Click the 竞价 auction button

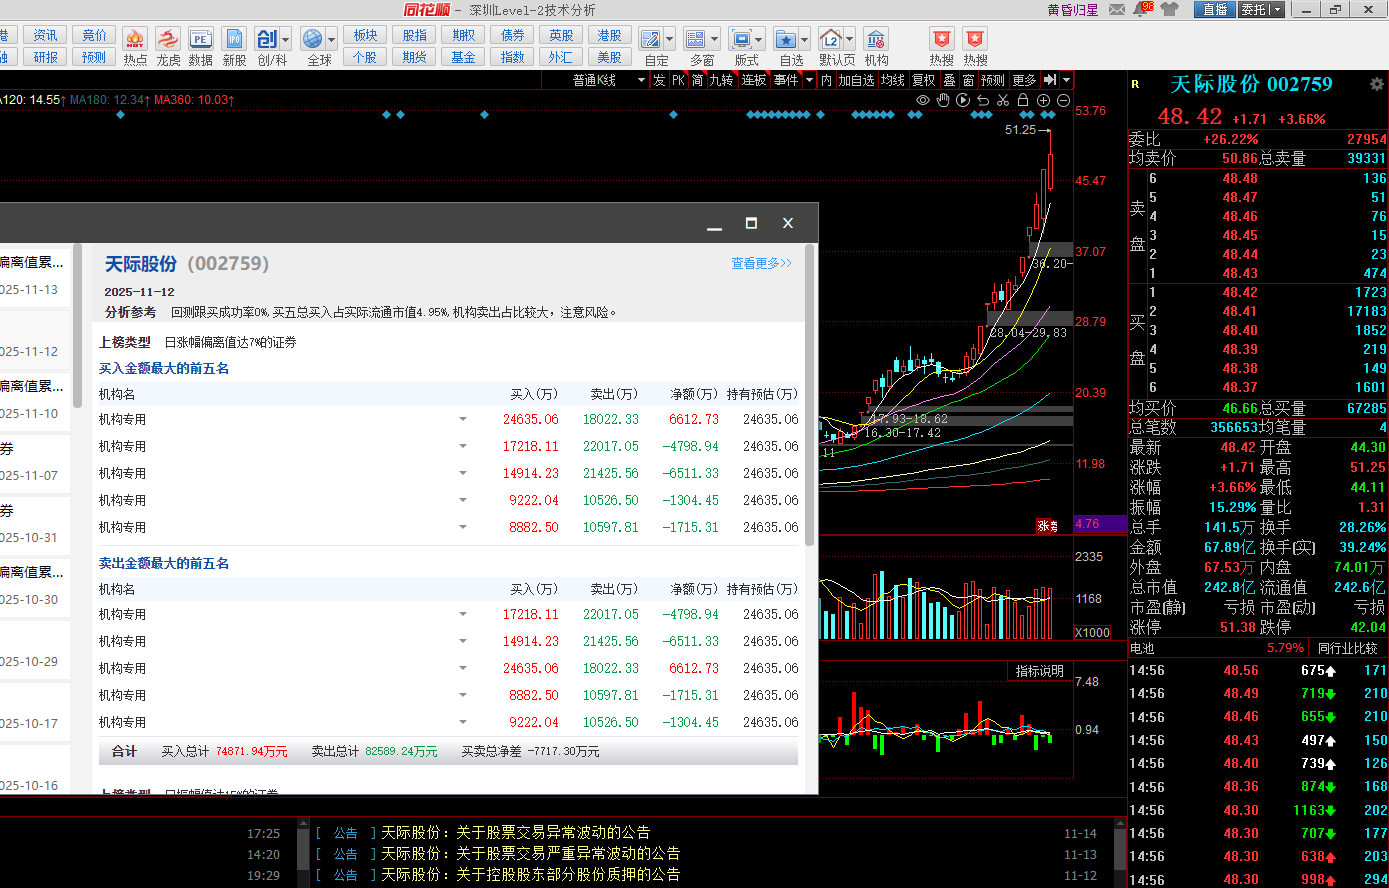(x=94, y=35)
